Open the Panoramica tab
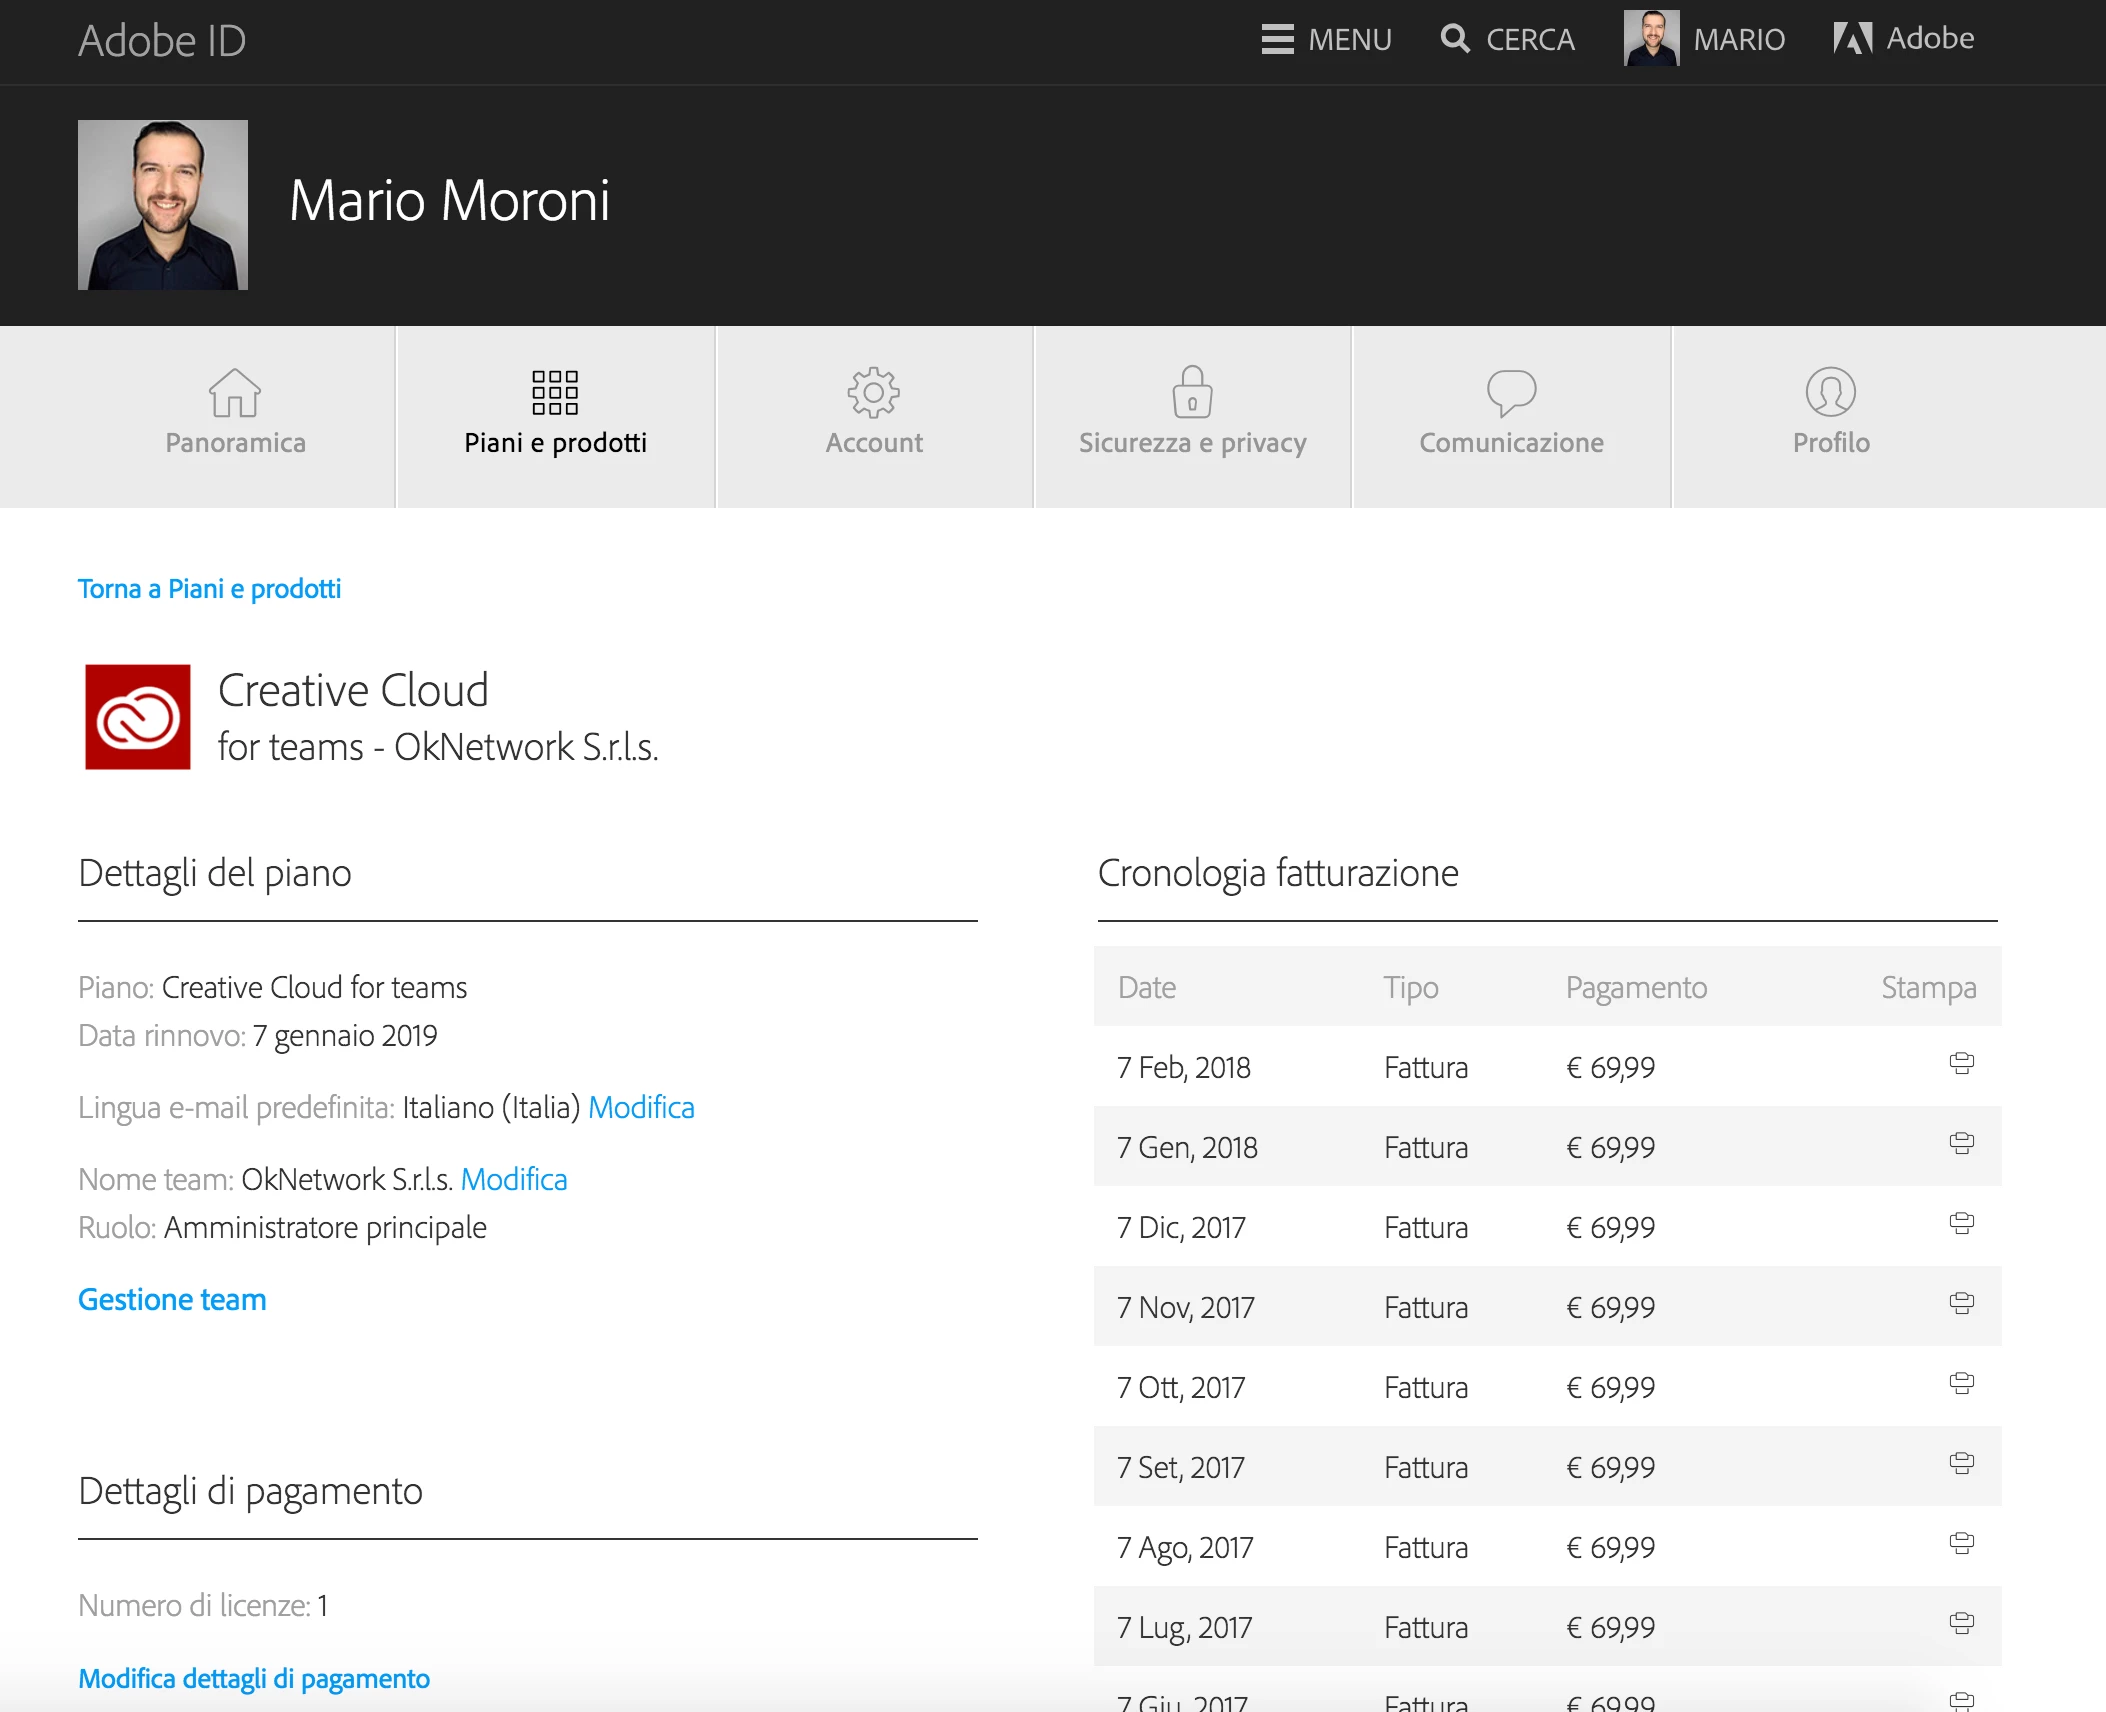This screenshot has height=1712, width=2106. (x=235, y=417)
